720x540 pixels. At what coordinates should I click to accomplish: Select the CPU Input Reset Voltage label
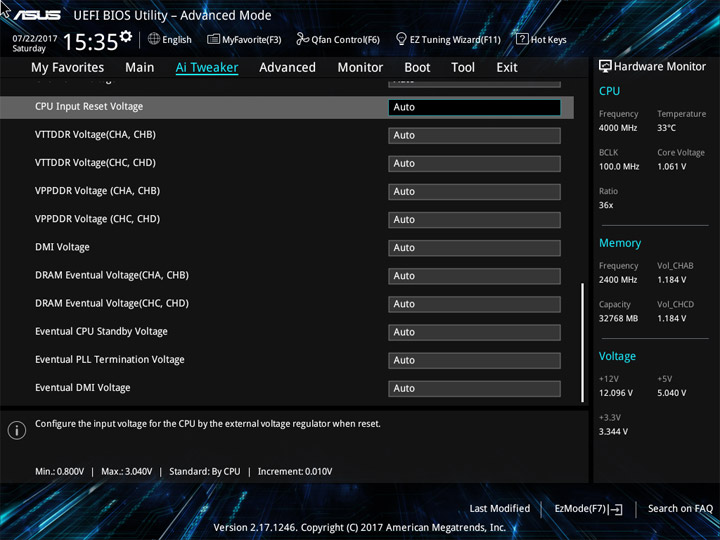tap(89, 107)
